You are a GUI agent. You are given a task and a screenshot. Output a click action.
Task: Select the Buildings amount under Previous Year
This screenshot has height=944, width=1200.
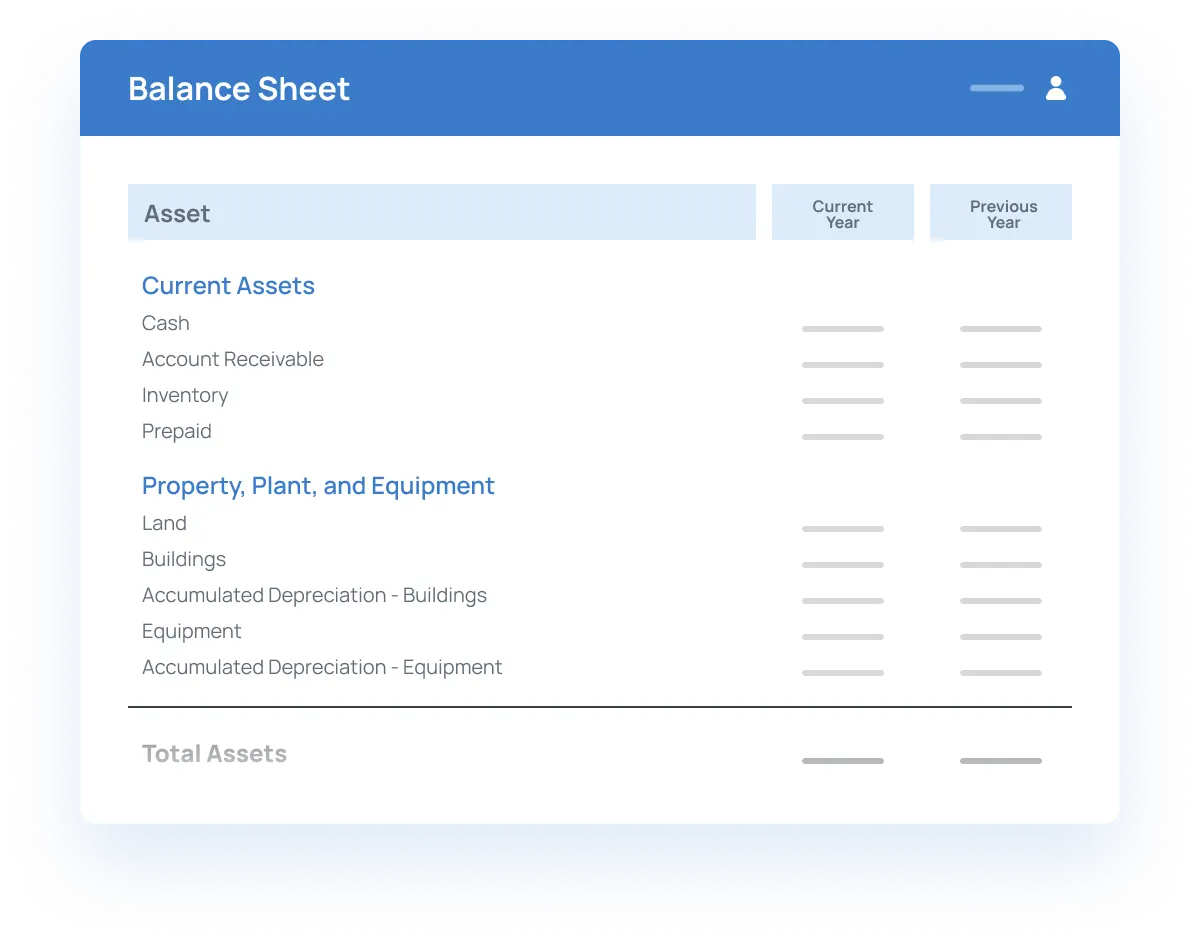pyautogui.click(x=1000, y=565)
